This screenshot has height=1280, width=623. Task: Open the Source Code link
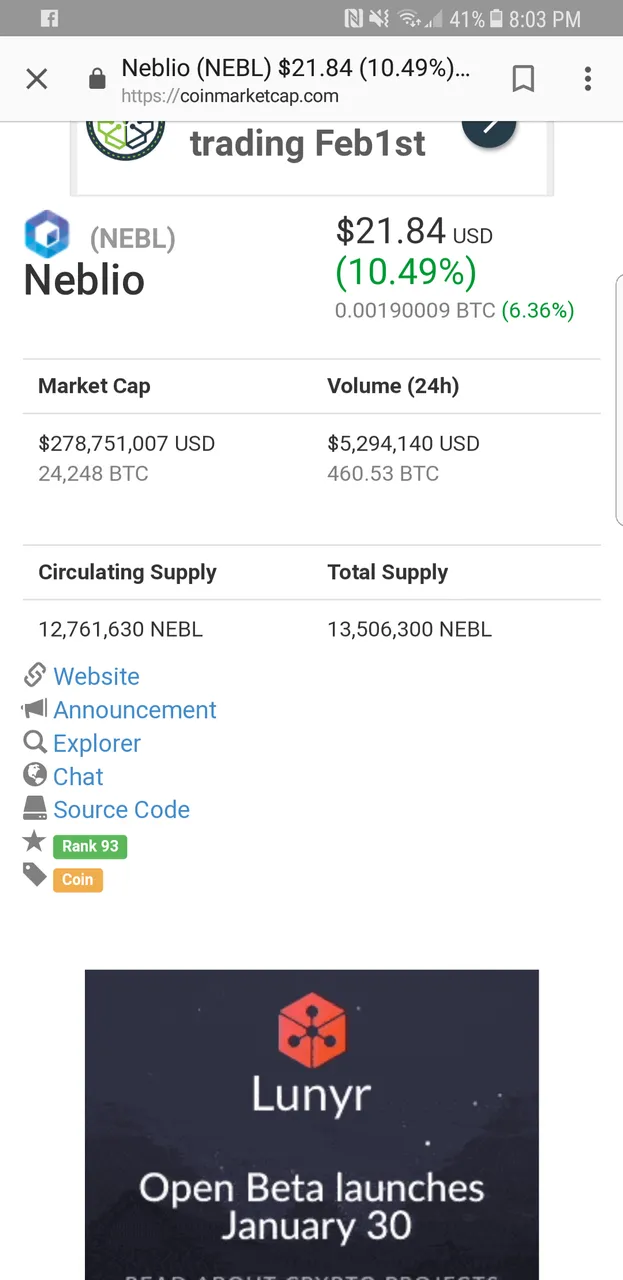point(121,810)
